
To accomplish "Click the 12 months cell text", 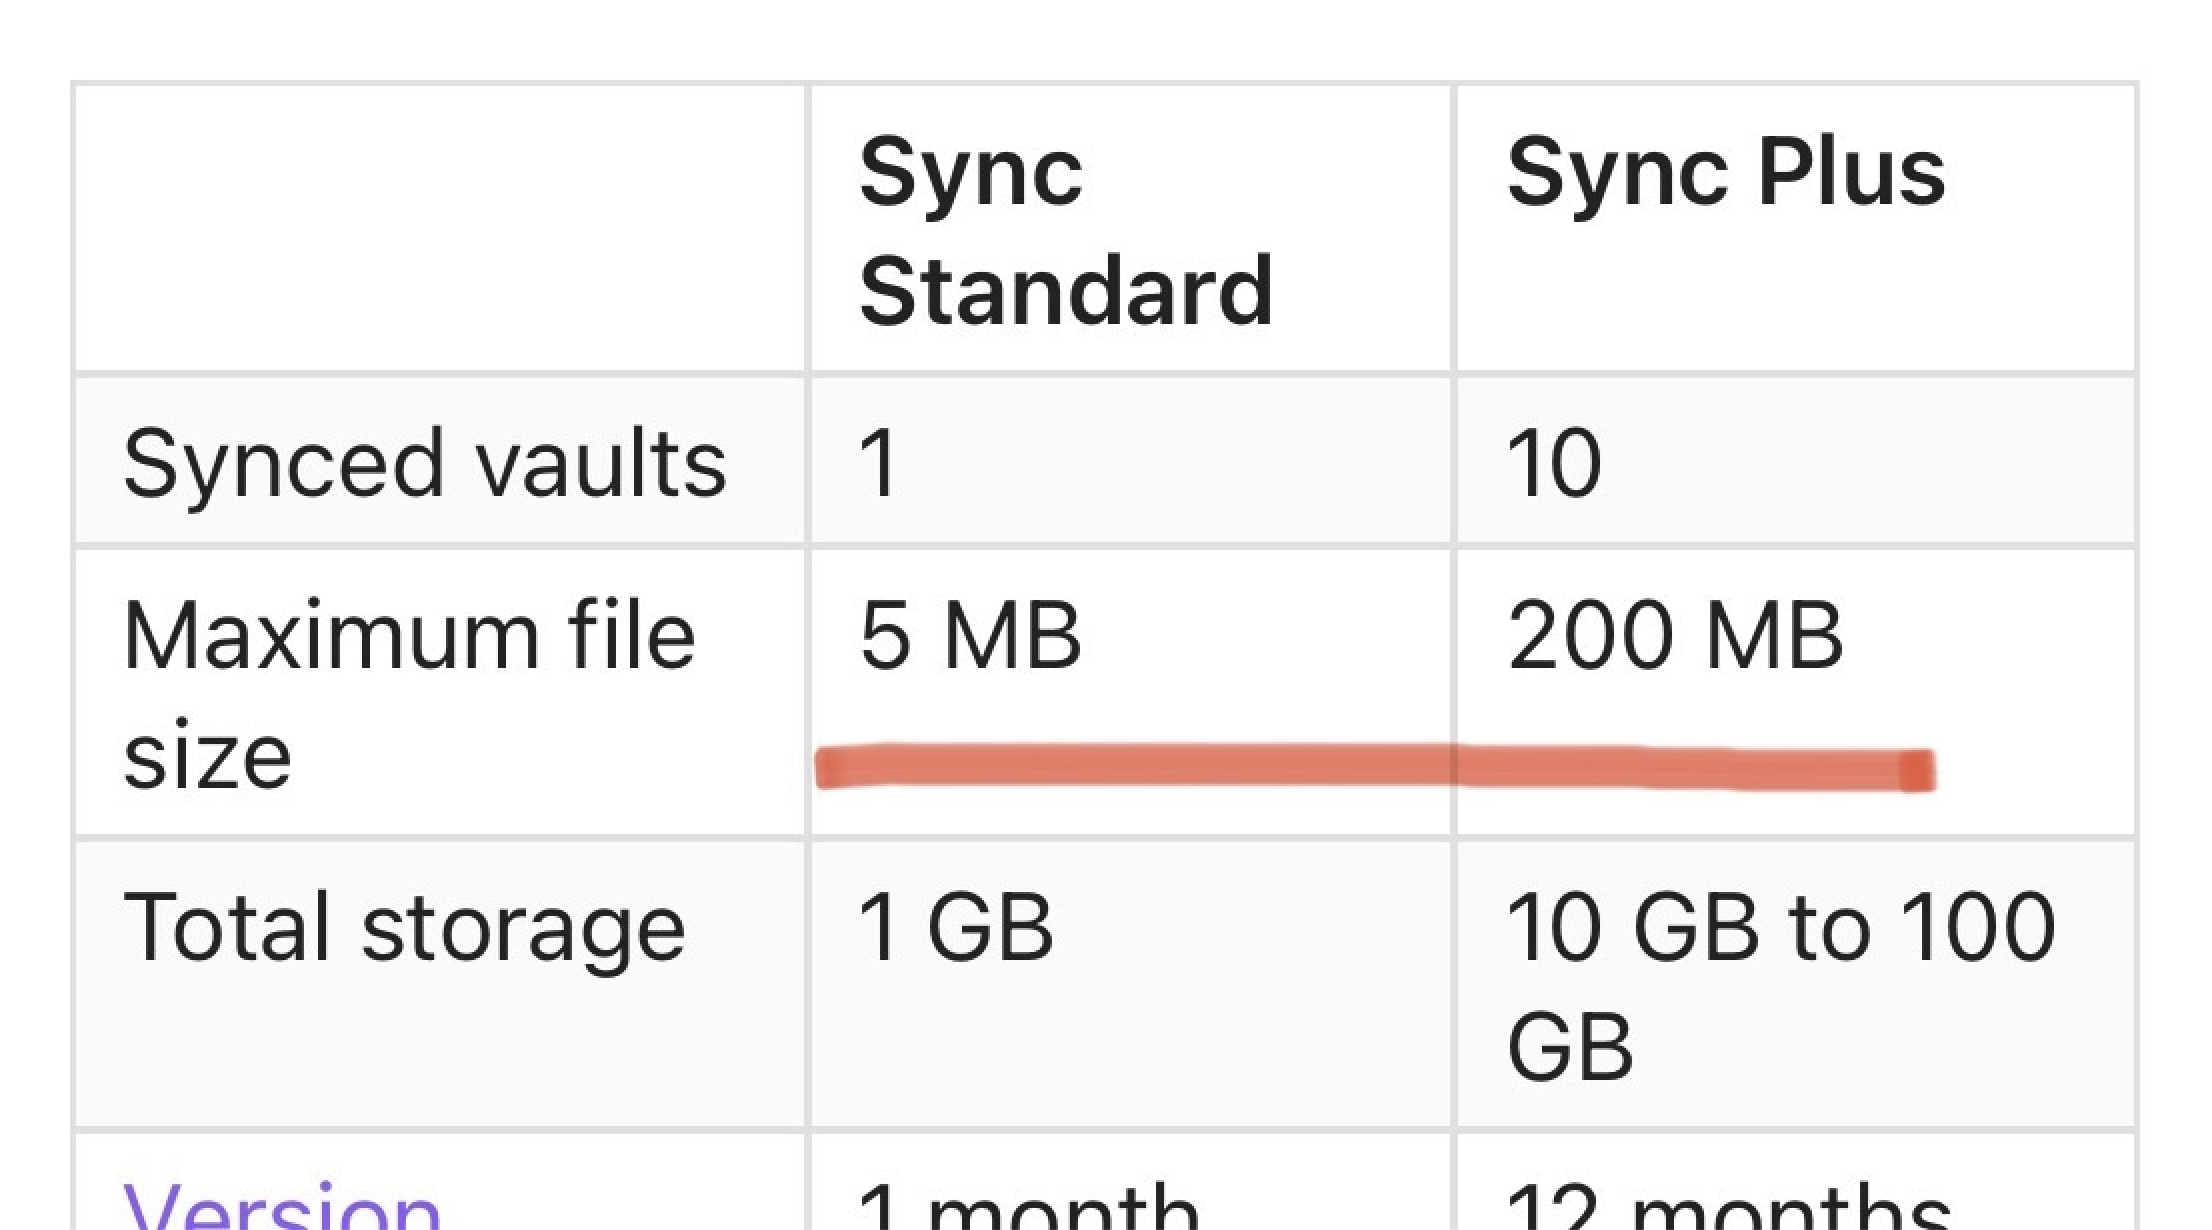I will (x=1728, y=1212).
